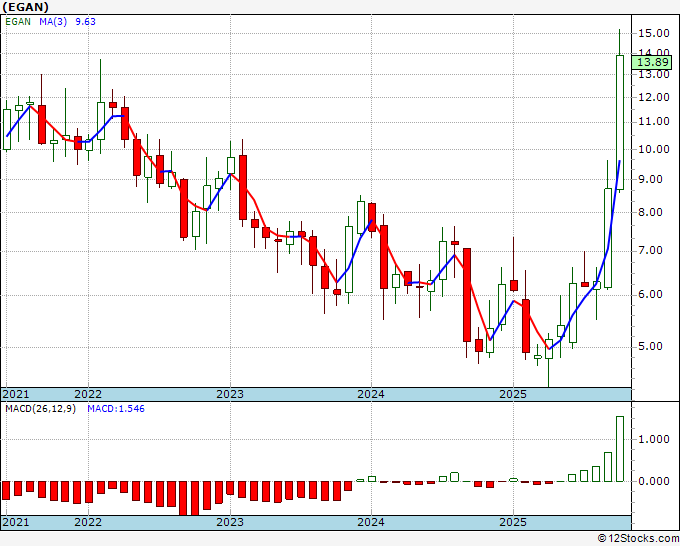Screen dimensions: 680x546
Task: Click the 0.000 MACD axis label
Action: tap(656, 481)
